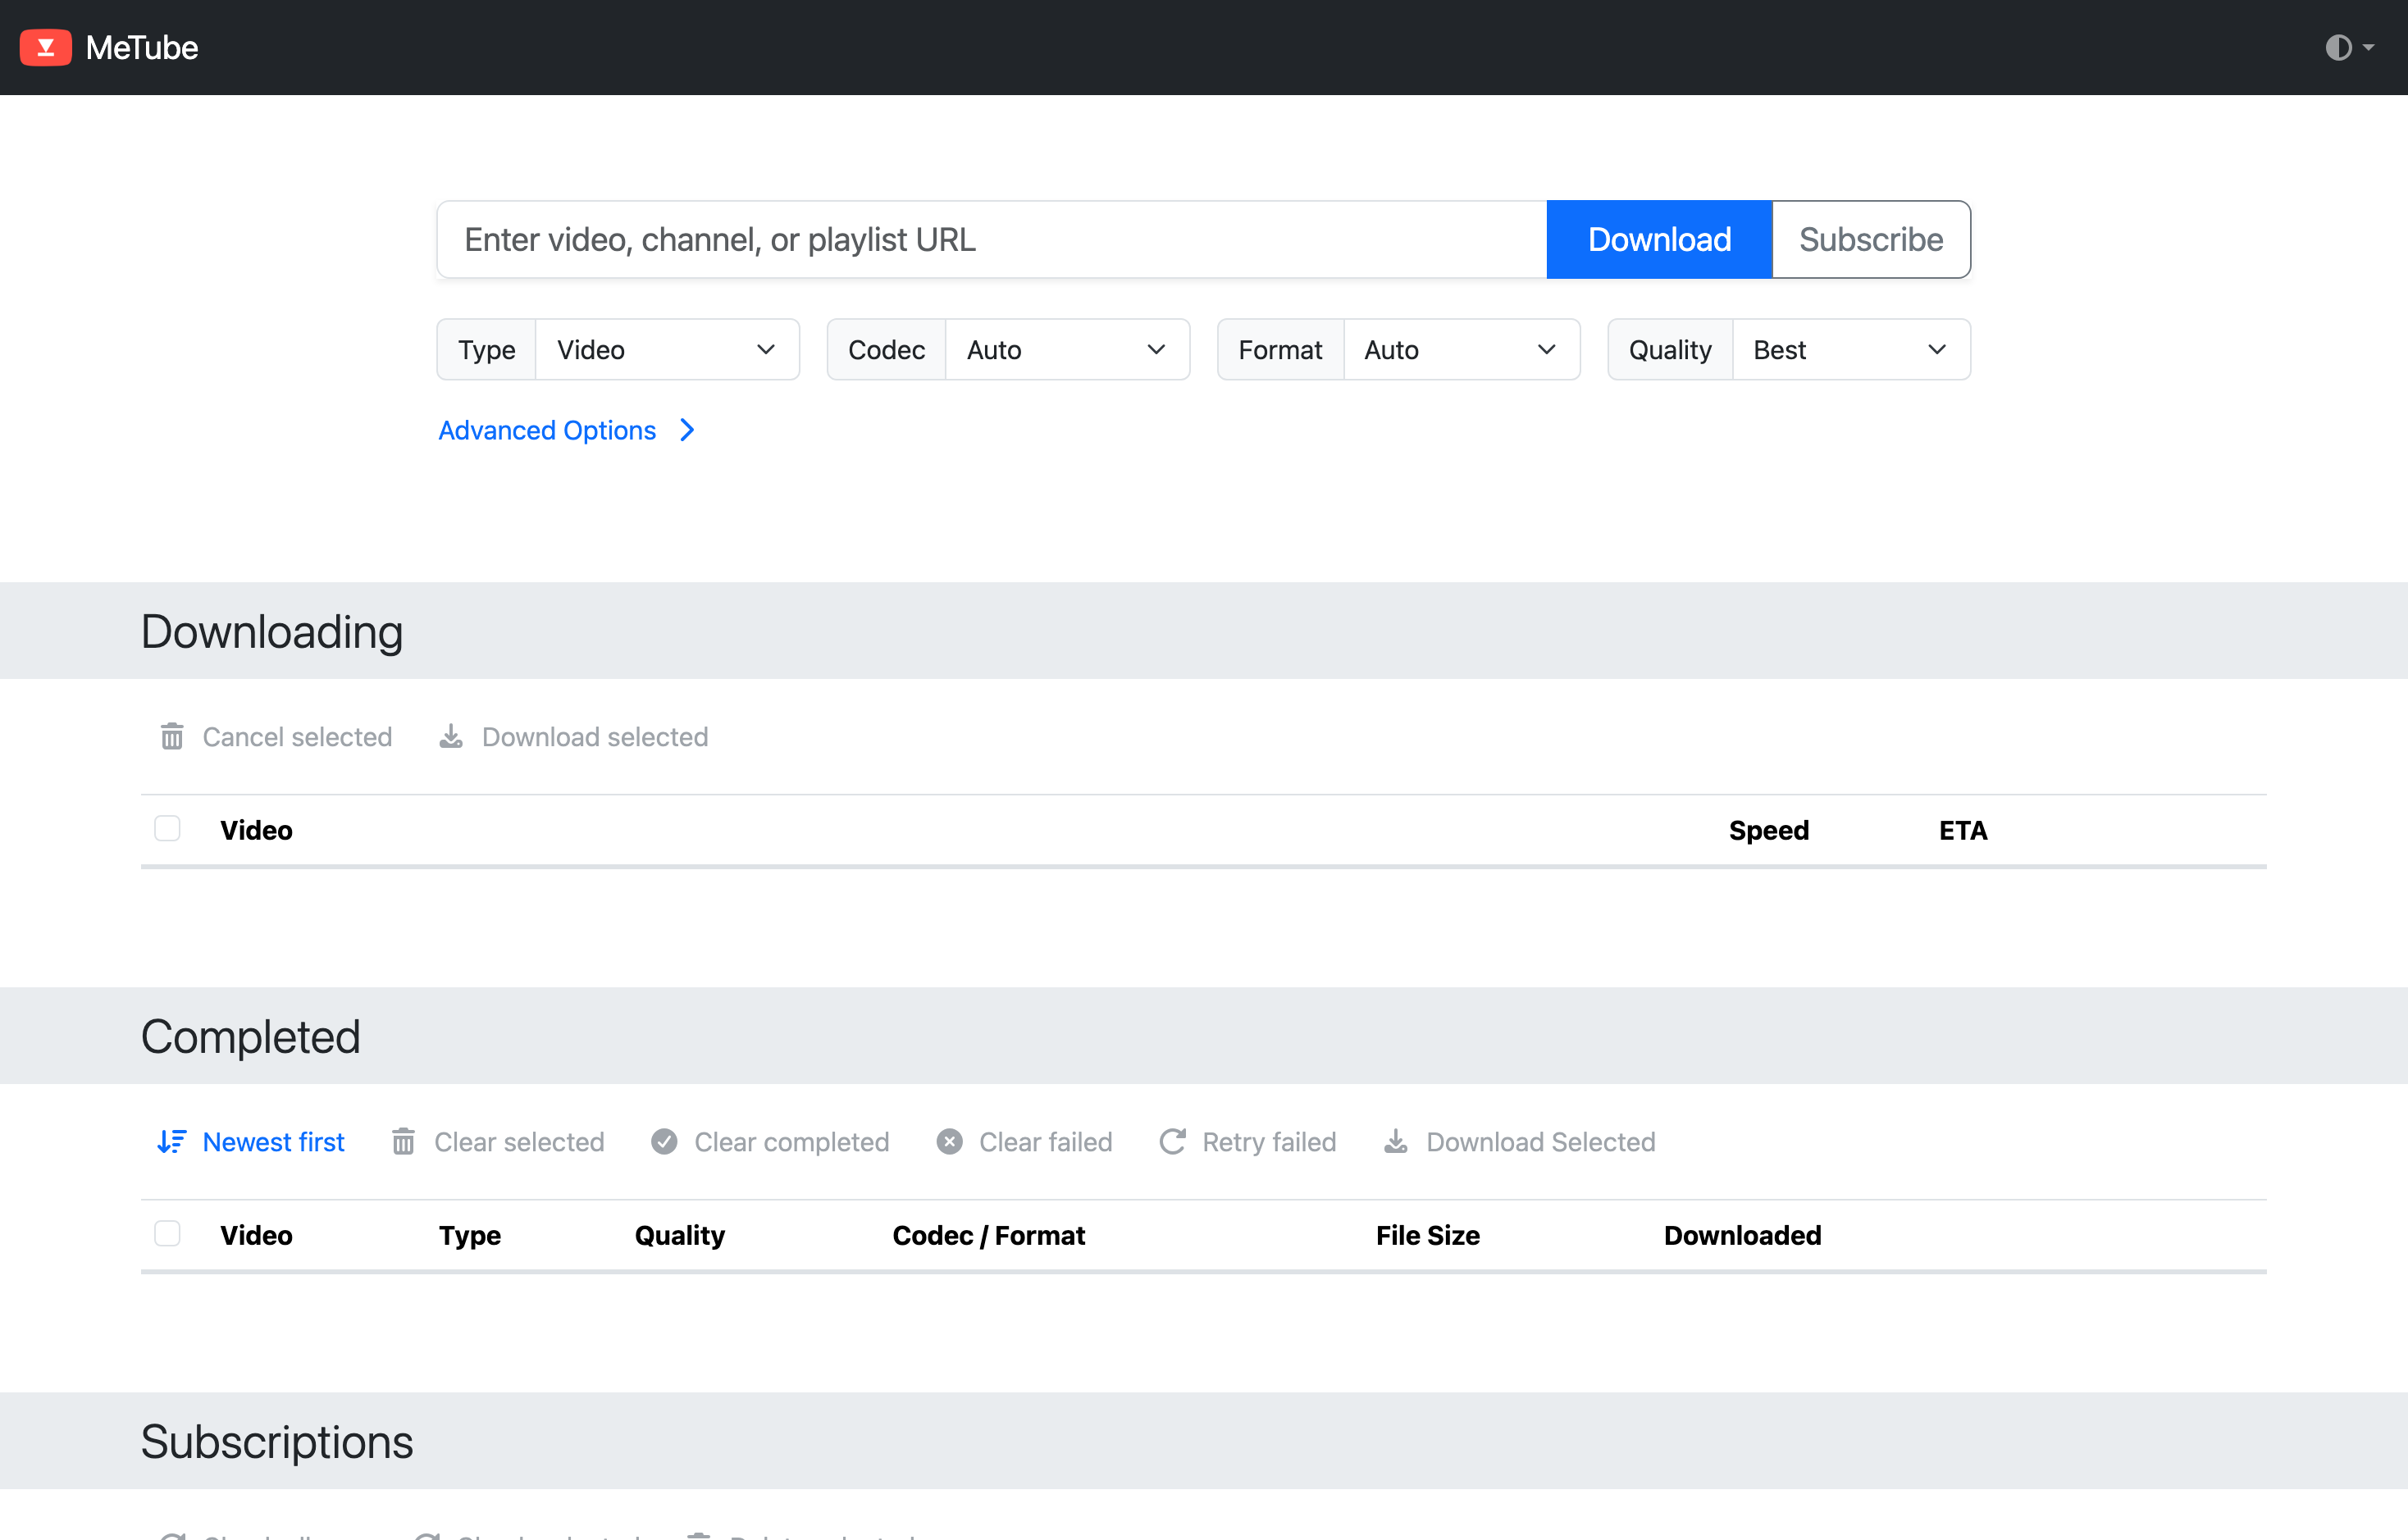Click the Format label
The width and height of the screenshot is (2408, 1540).
(x=1281, y=350)
